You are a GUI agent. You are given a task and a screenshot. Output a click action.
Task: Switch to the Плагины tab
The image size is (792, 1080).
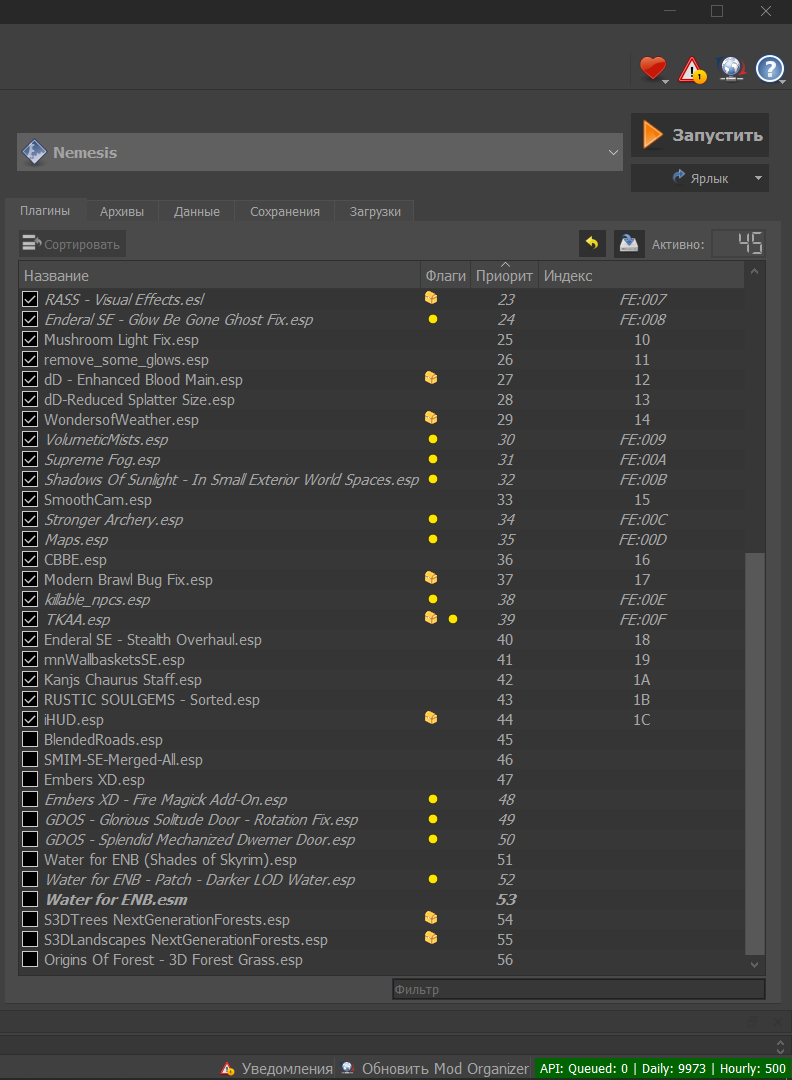[x=45, y=210]
